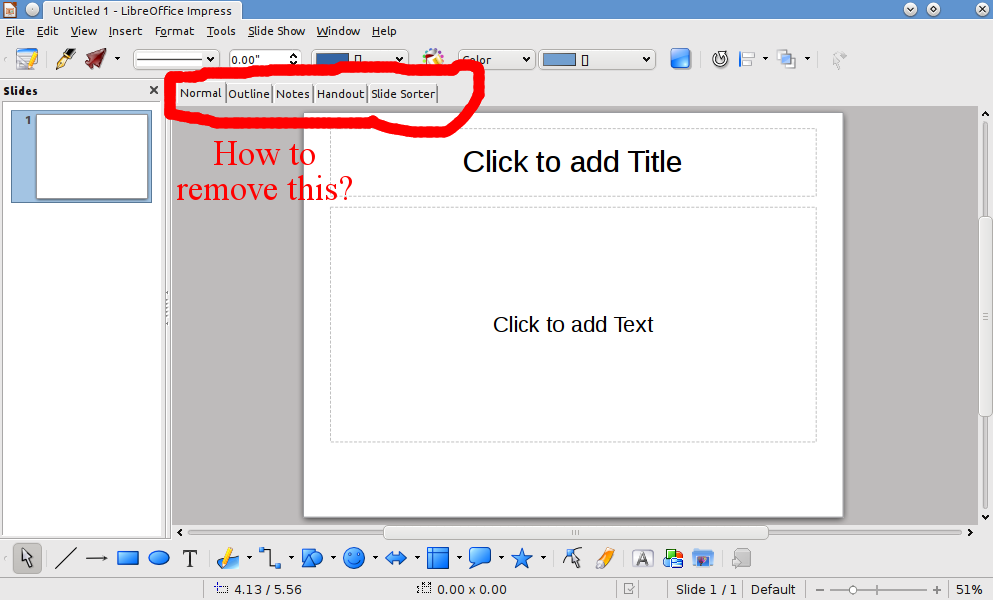Open the Line Style combo box
The width and height of the screenshot is (993, 600).
coord(176,60)
